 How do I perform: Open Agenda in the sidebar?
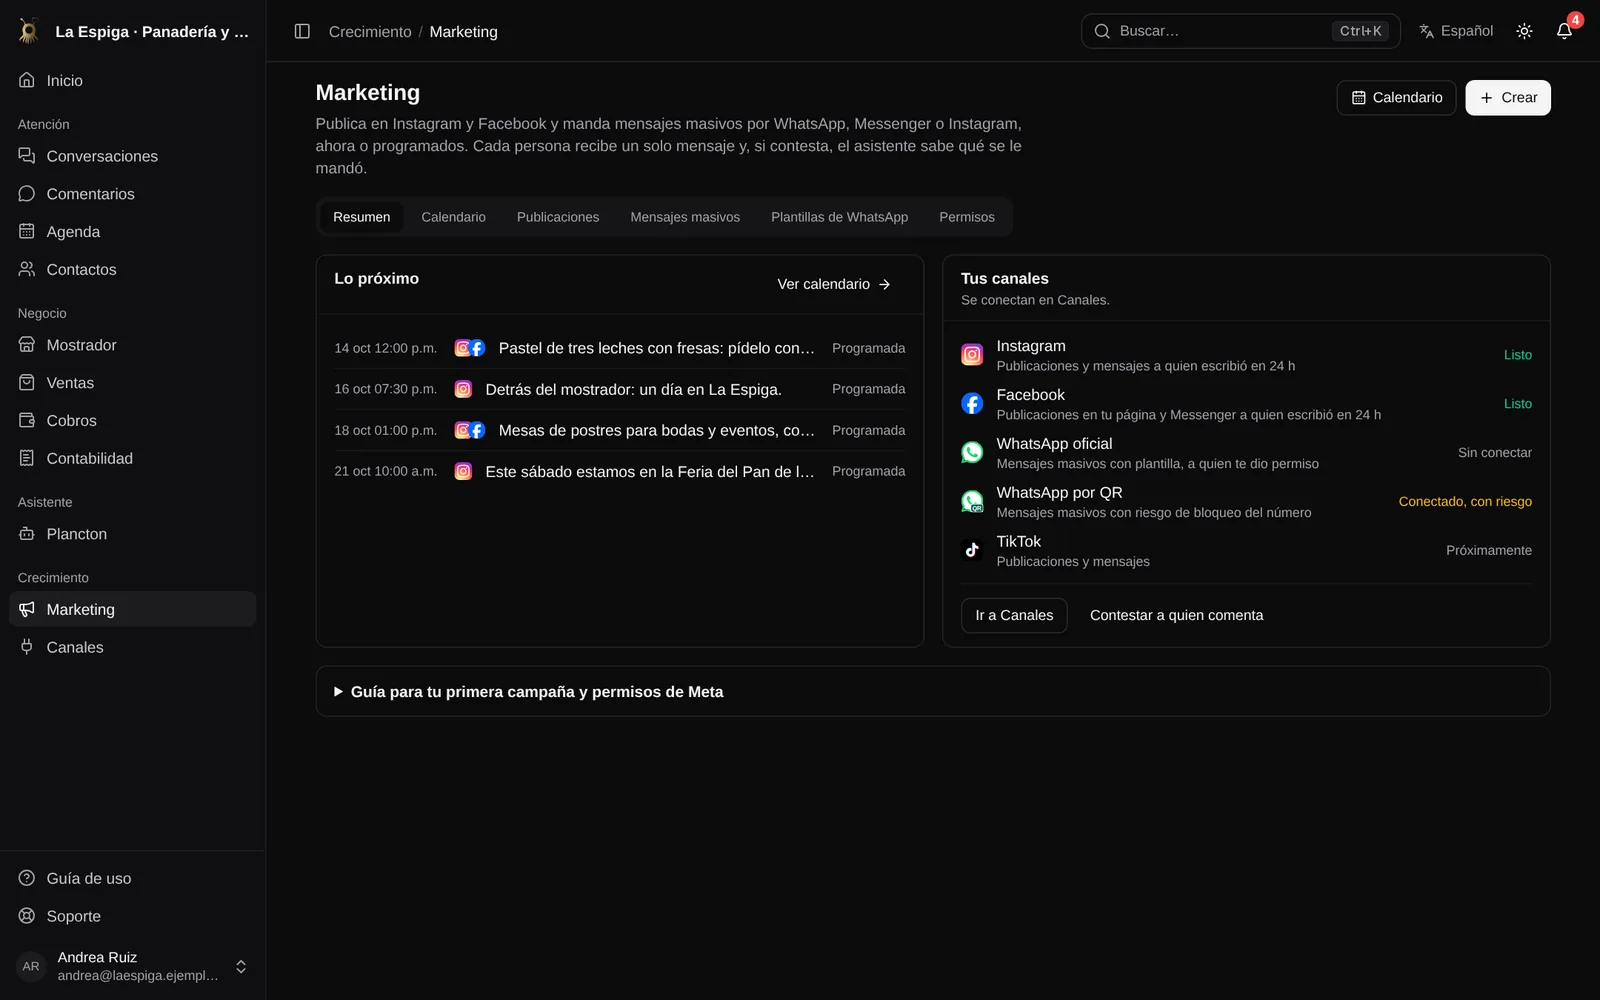[x=132, y=232]
